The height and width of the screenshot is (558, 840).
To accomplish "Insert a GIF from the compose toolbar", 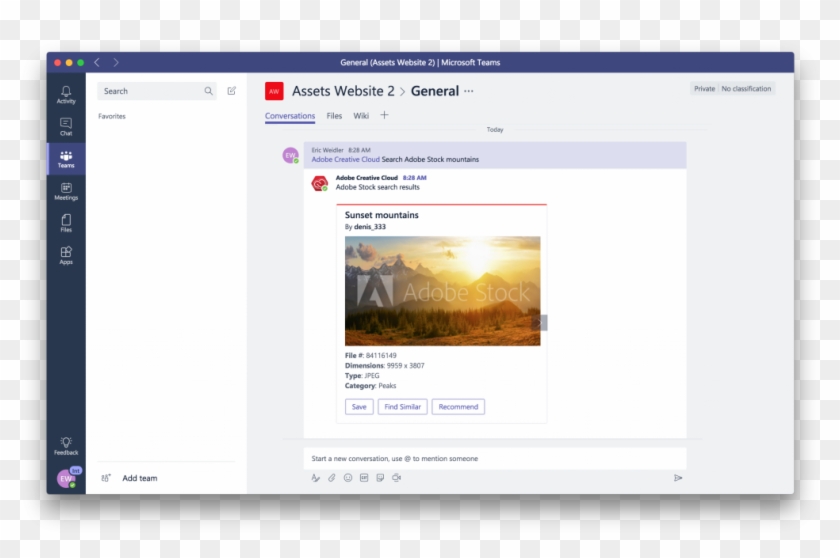I will (364, 478).
